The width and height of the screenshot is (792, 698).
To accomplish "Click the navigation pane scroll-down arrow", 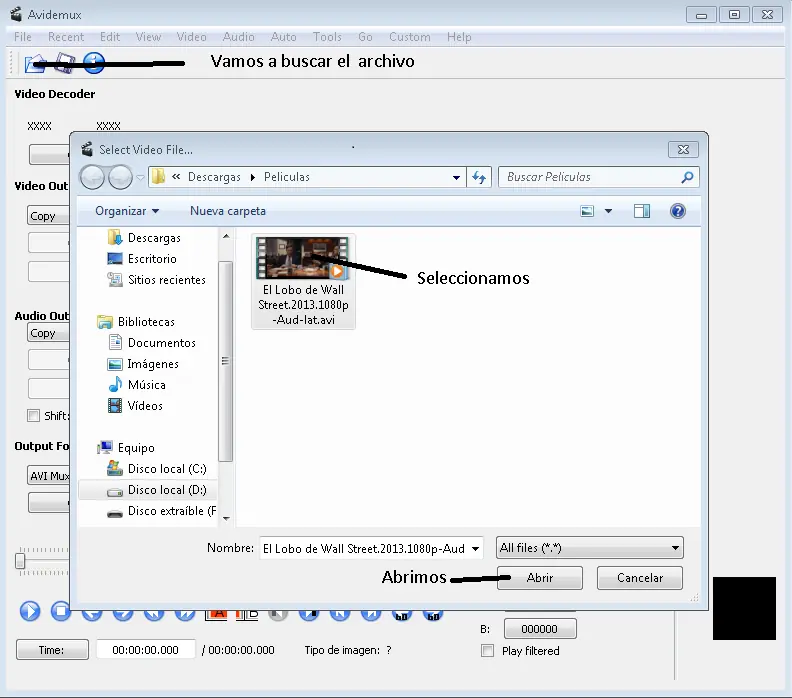I will (226, 518).
